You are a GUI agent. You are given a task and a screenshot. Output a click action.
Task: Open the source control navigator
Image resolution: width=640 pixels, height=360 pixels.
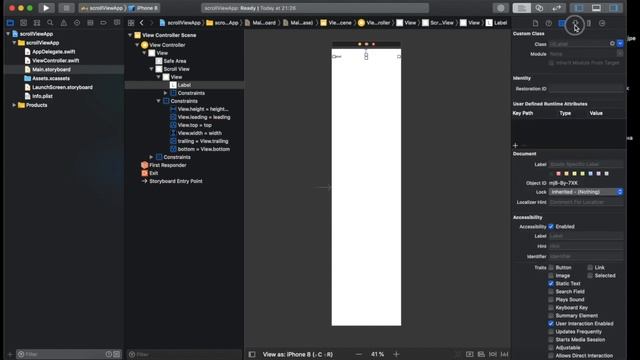(24, 23)
